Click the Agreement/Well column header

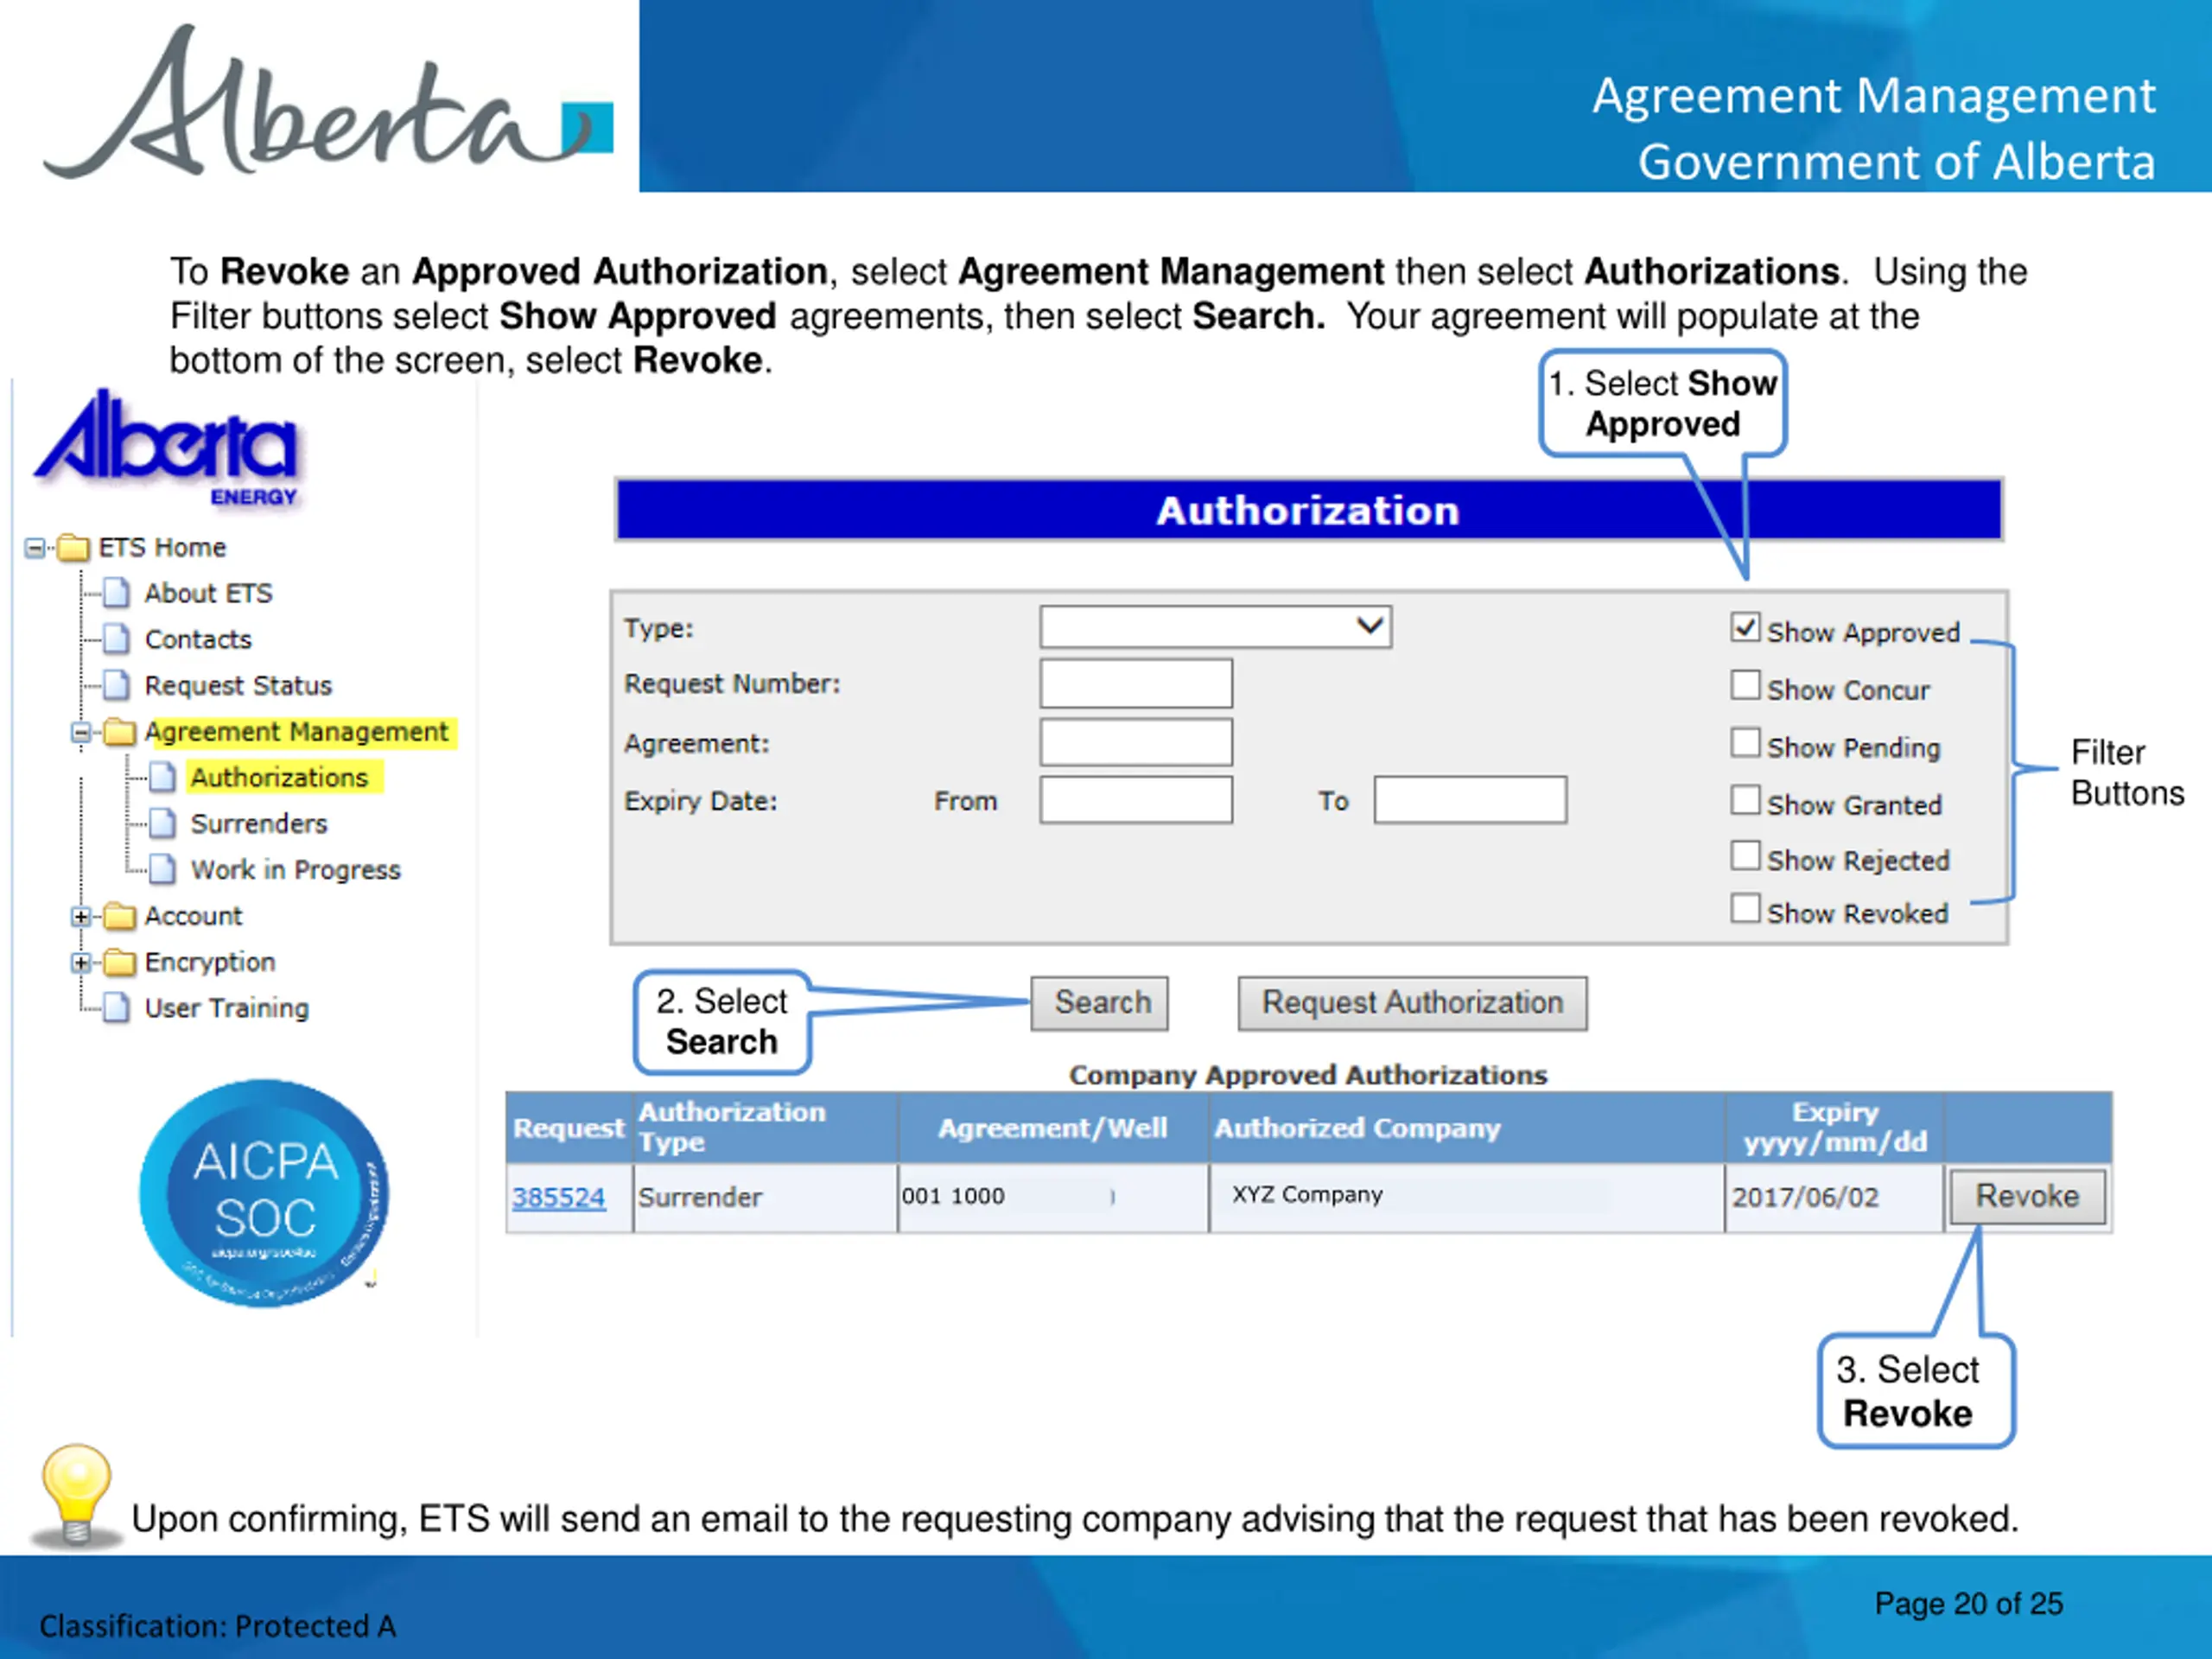point(1053,1128)
